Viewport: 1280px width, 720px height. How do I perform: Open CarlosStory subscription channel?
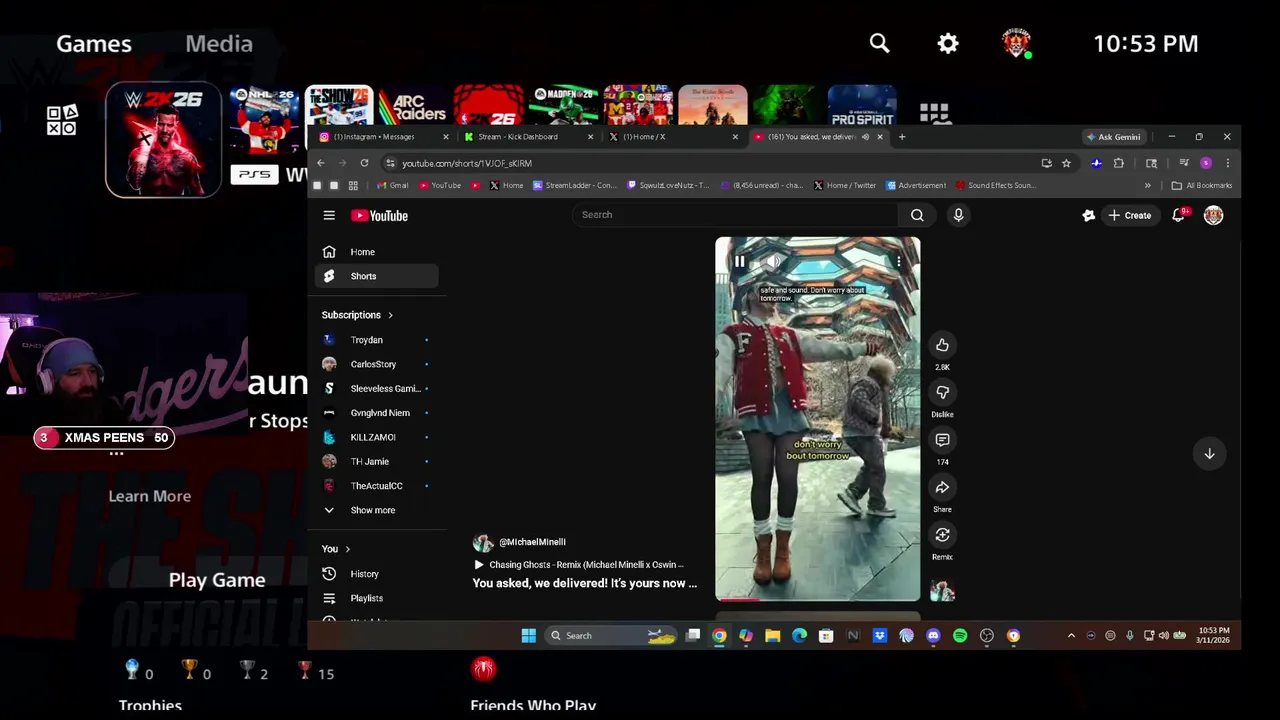[376, 364]
